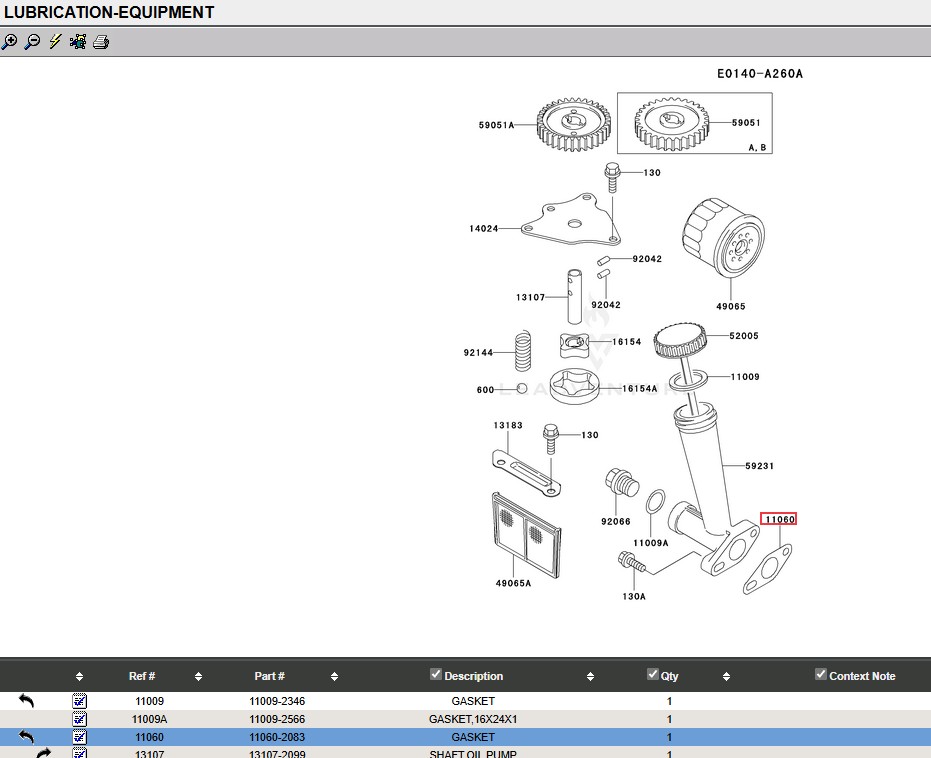This screenshot has width=931, height=758.
Task: Click sort arrows right of Ref # header
Action: 198,677
